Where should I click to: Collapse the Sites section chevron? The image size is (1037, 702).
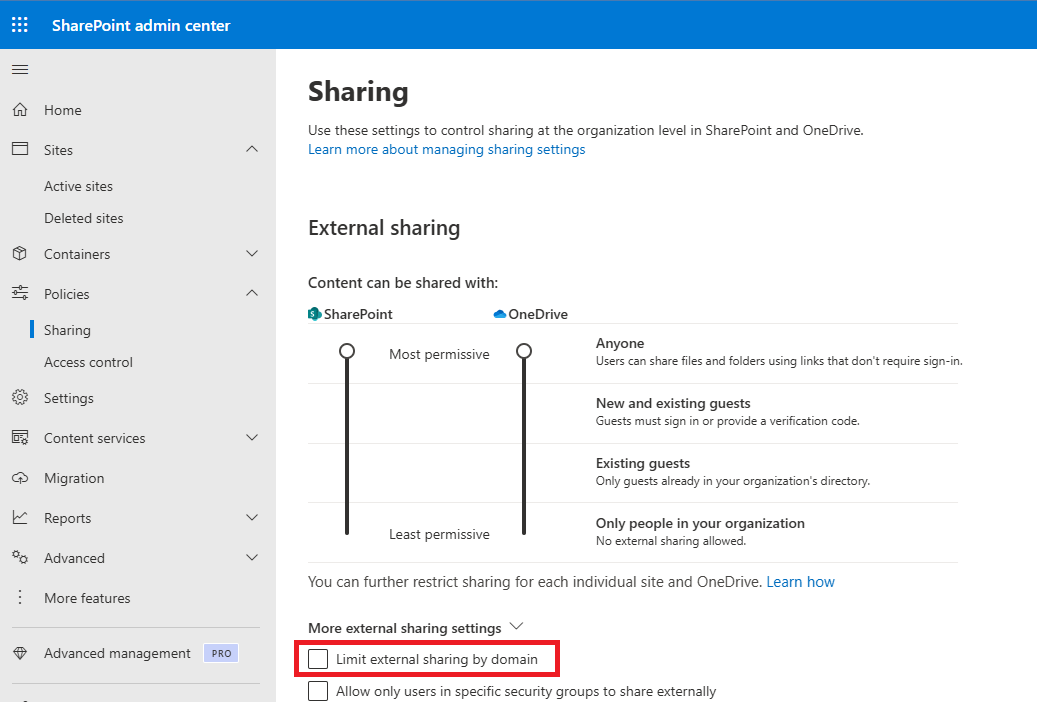click(252, 150)
